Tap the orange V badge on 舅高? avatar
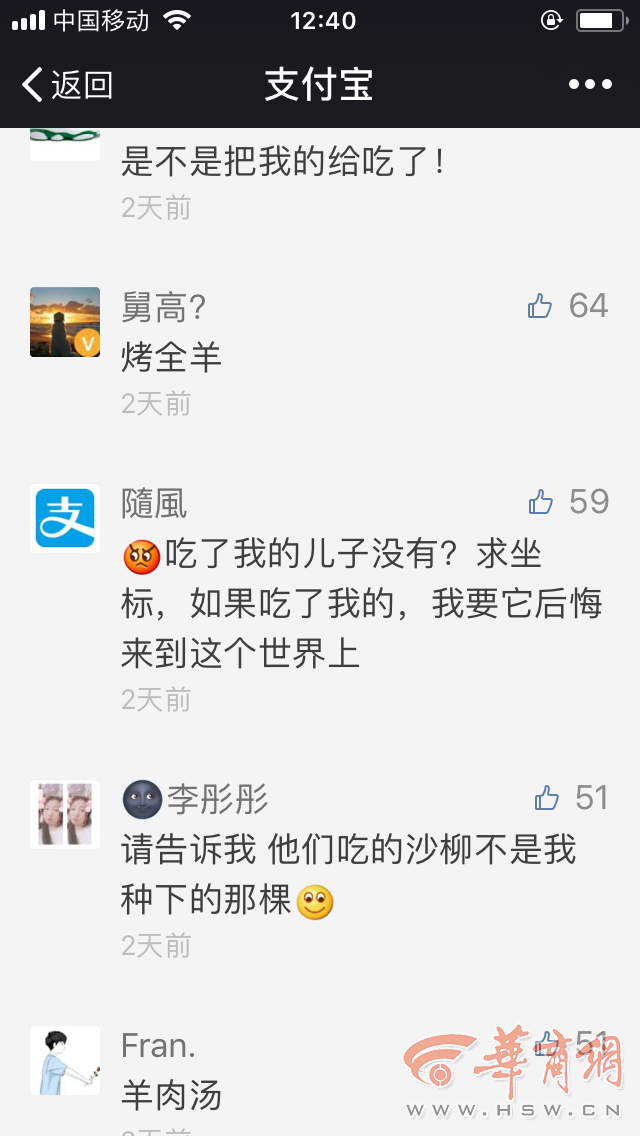640x1136 pixels. tap(88, 343)
